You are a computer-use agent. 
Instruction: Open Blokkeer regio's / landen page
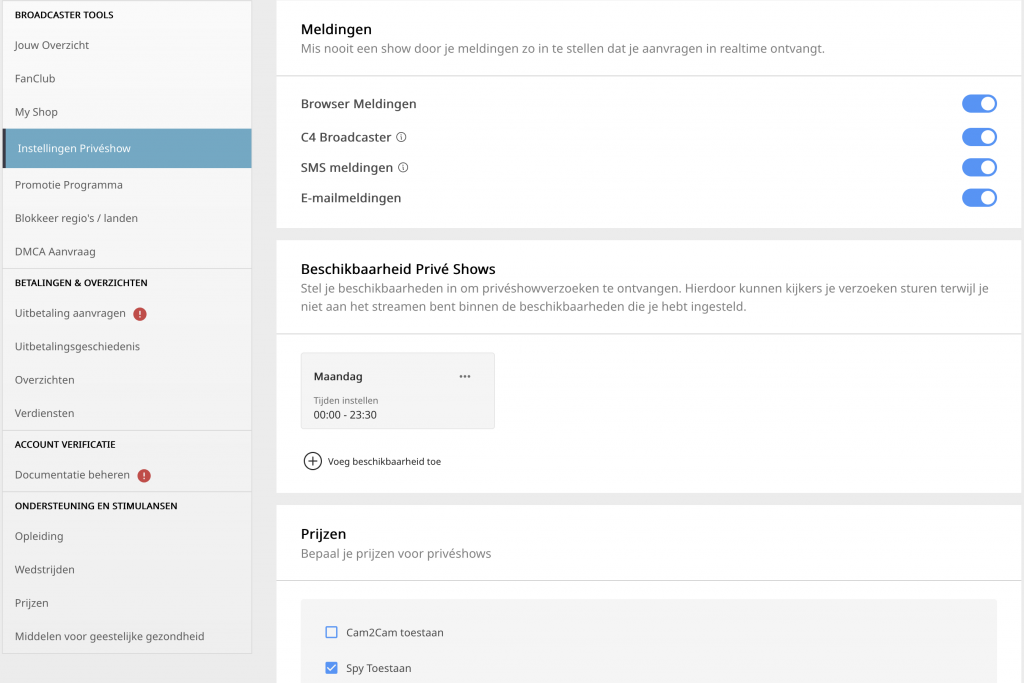(76, 218)
